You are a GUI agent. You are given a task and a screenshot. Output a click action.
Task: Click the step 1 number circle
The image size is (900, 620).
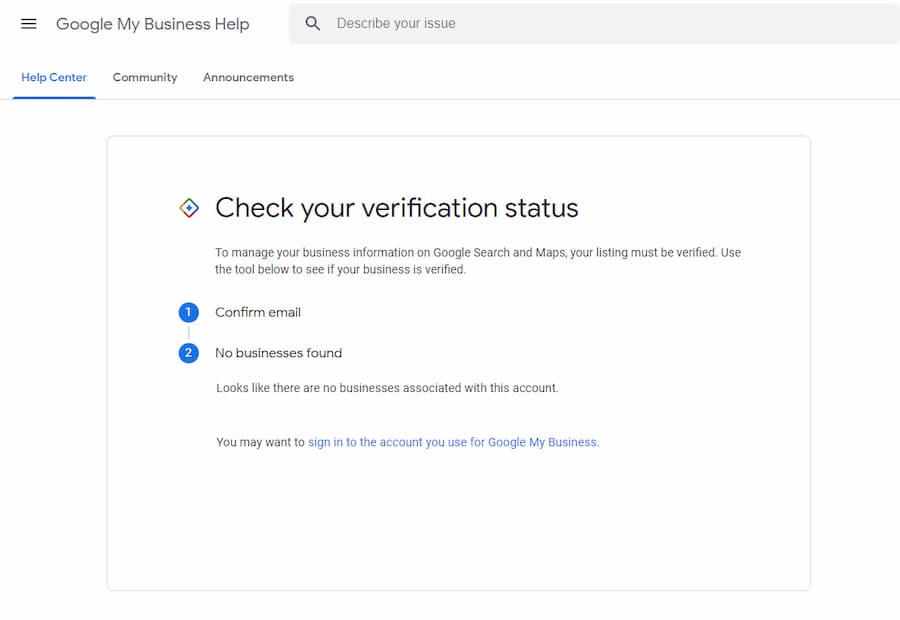click(188, 313)
